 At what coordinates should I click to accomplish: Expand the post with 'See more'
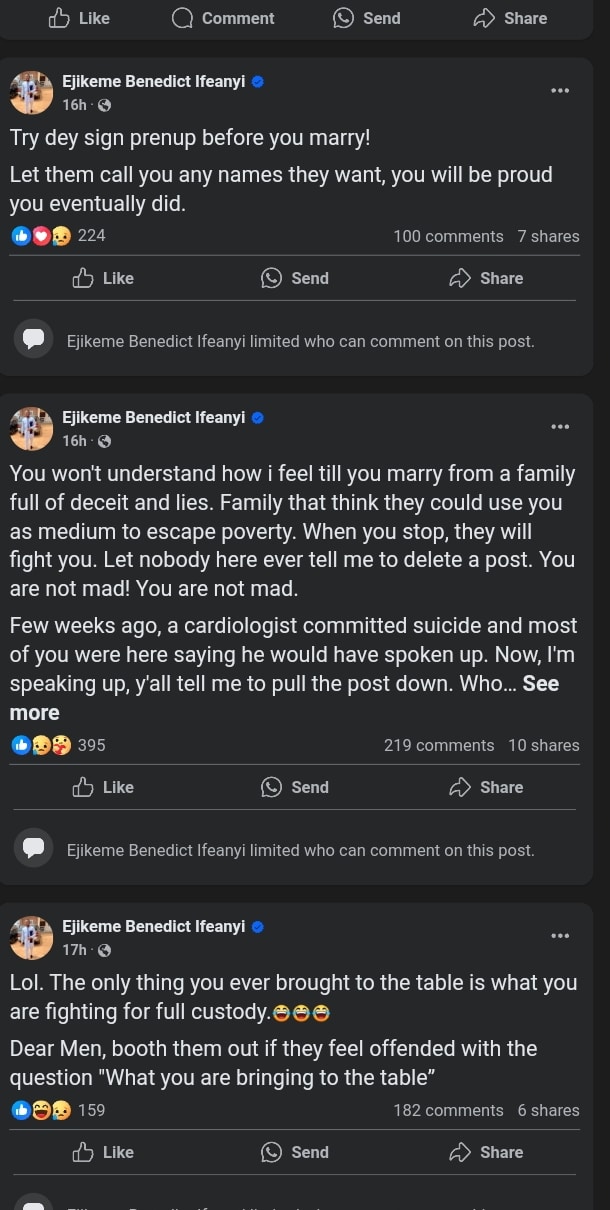coord(540,684)
